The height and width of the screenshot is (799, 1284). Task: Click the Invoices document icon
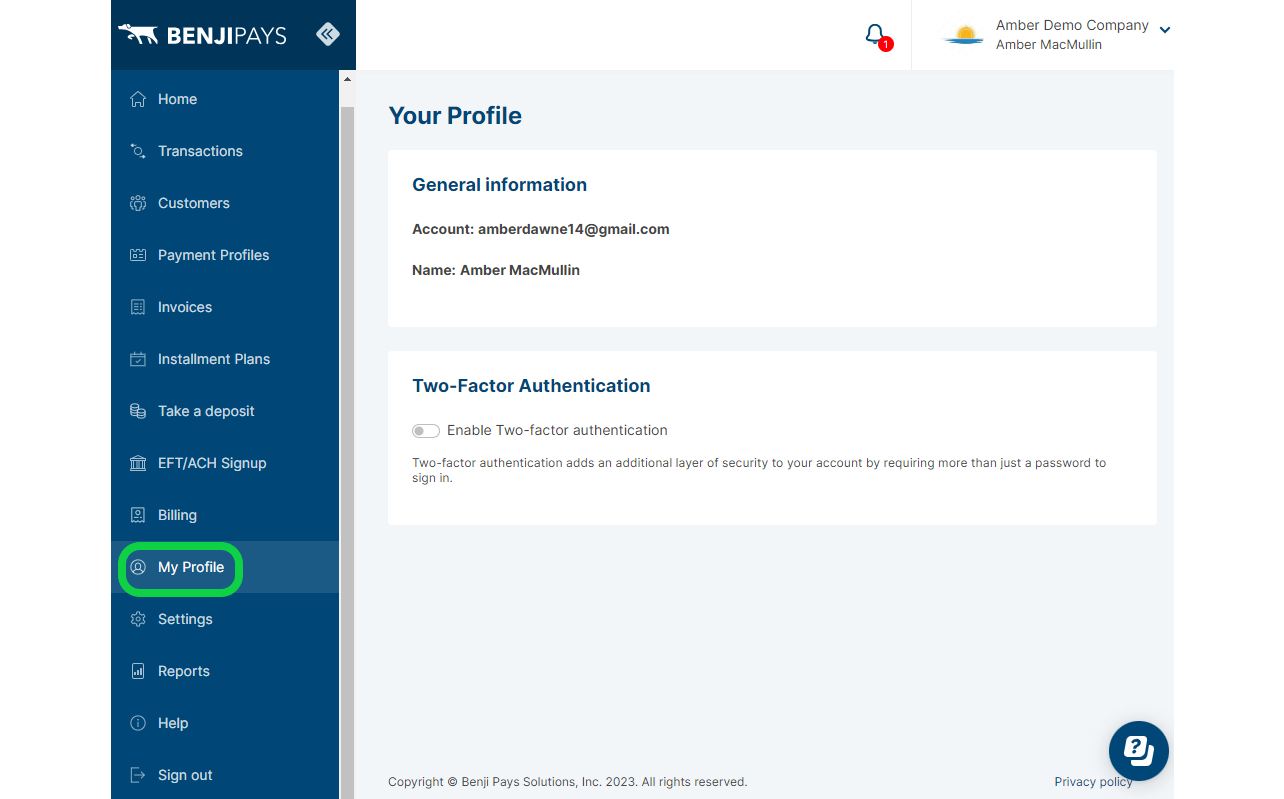click(x=138, y=307)
